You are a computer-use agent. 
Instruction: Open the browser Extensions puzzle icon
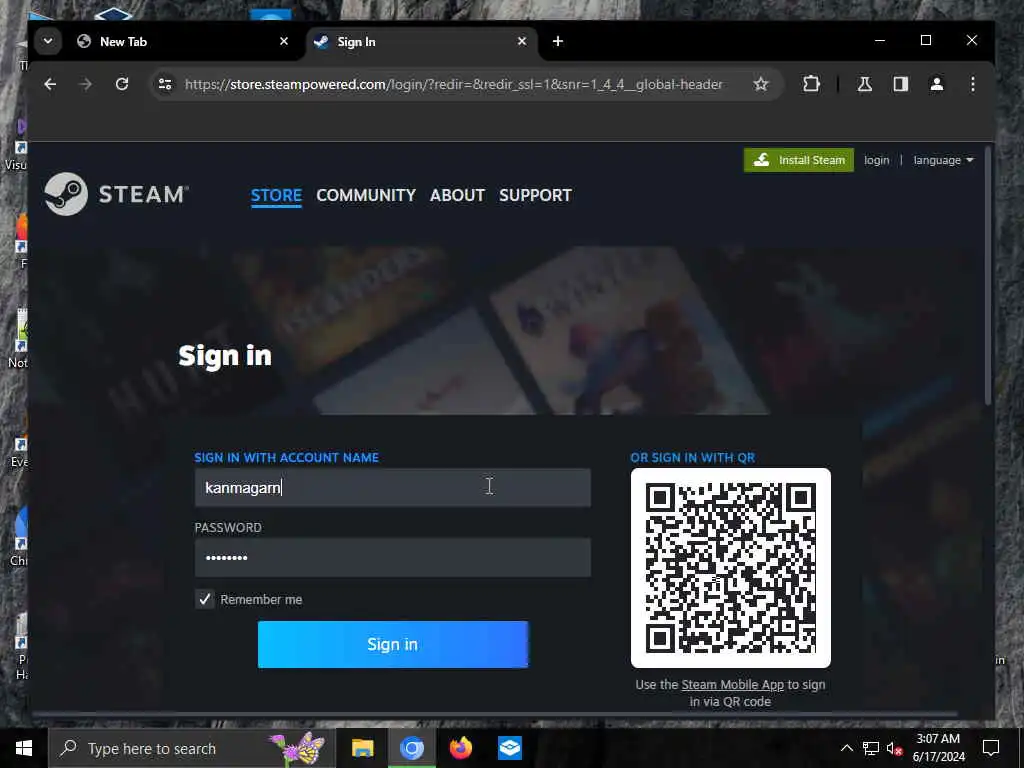click(x=811, y=84)
